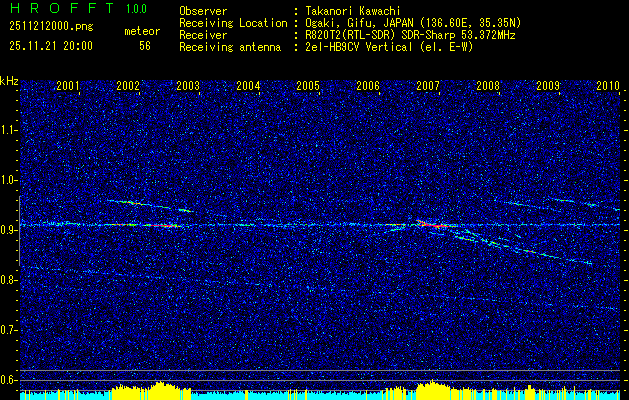Click the 0.6 kHz frequency label
This screenshot has width=629, height=400.
tap(8, 380)
